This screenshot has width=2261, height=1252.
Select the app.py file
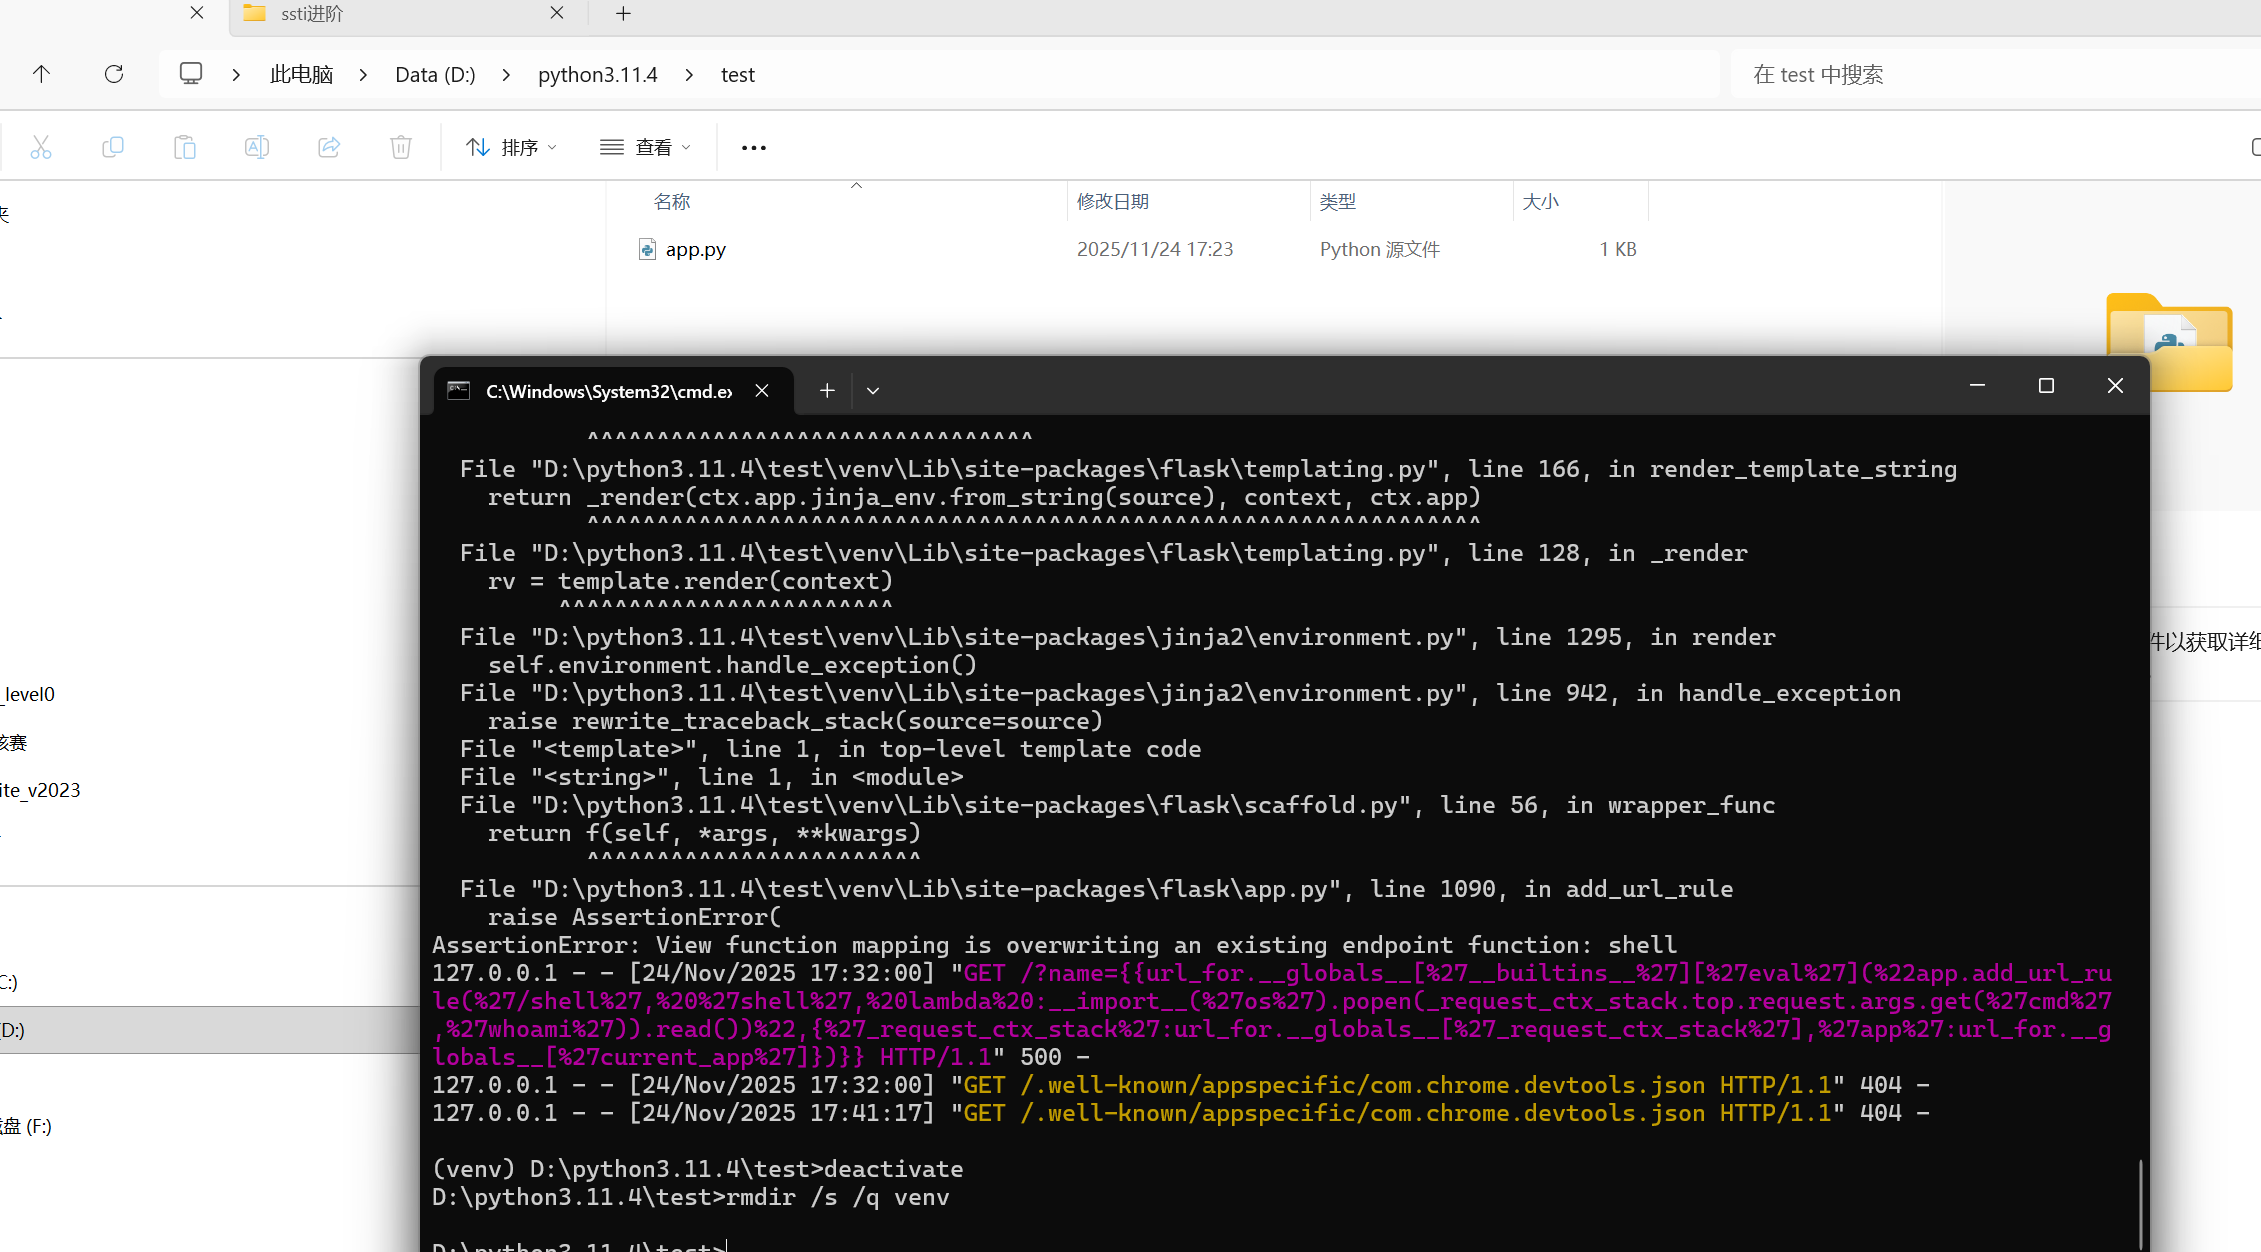pos(696,250)
